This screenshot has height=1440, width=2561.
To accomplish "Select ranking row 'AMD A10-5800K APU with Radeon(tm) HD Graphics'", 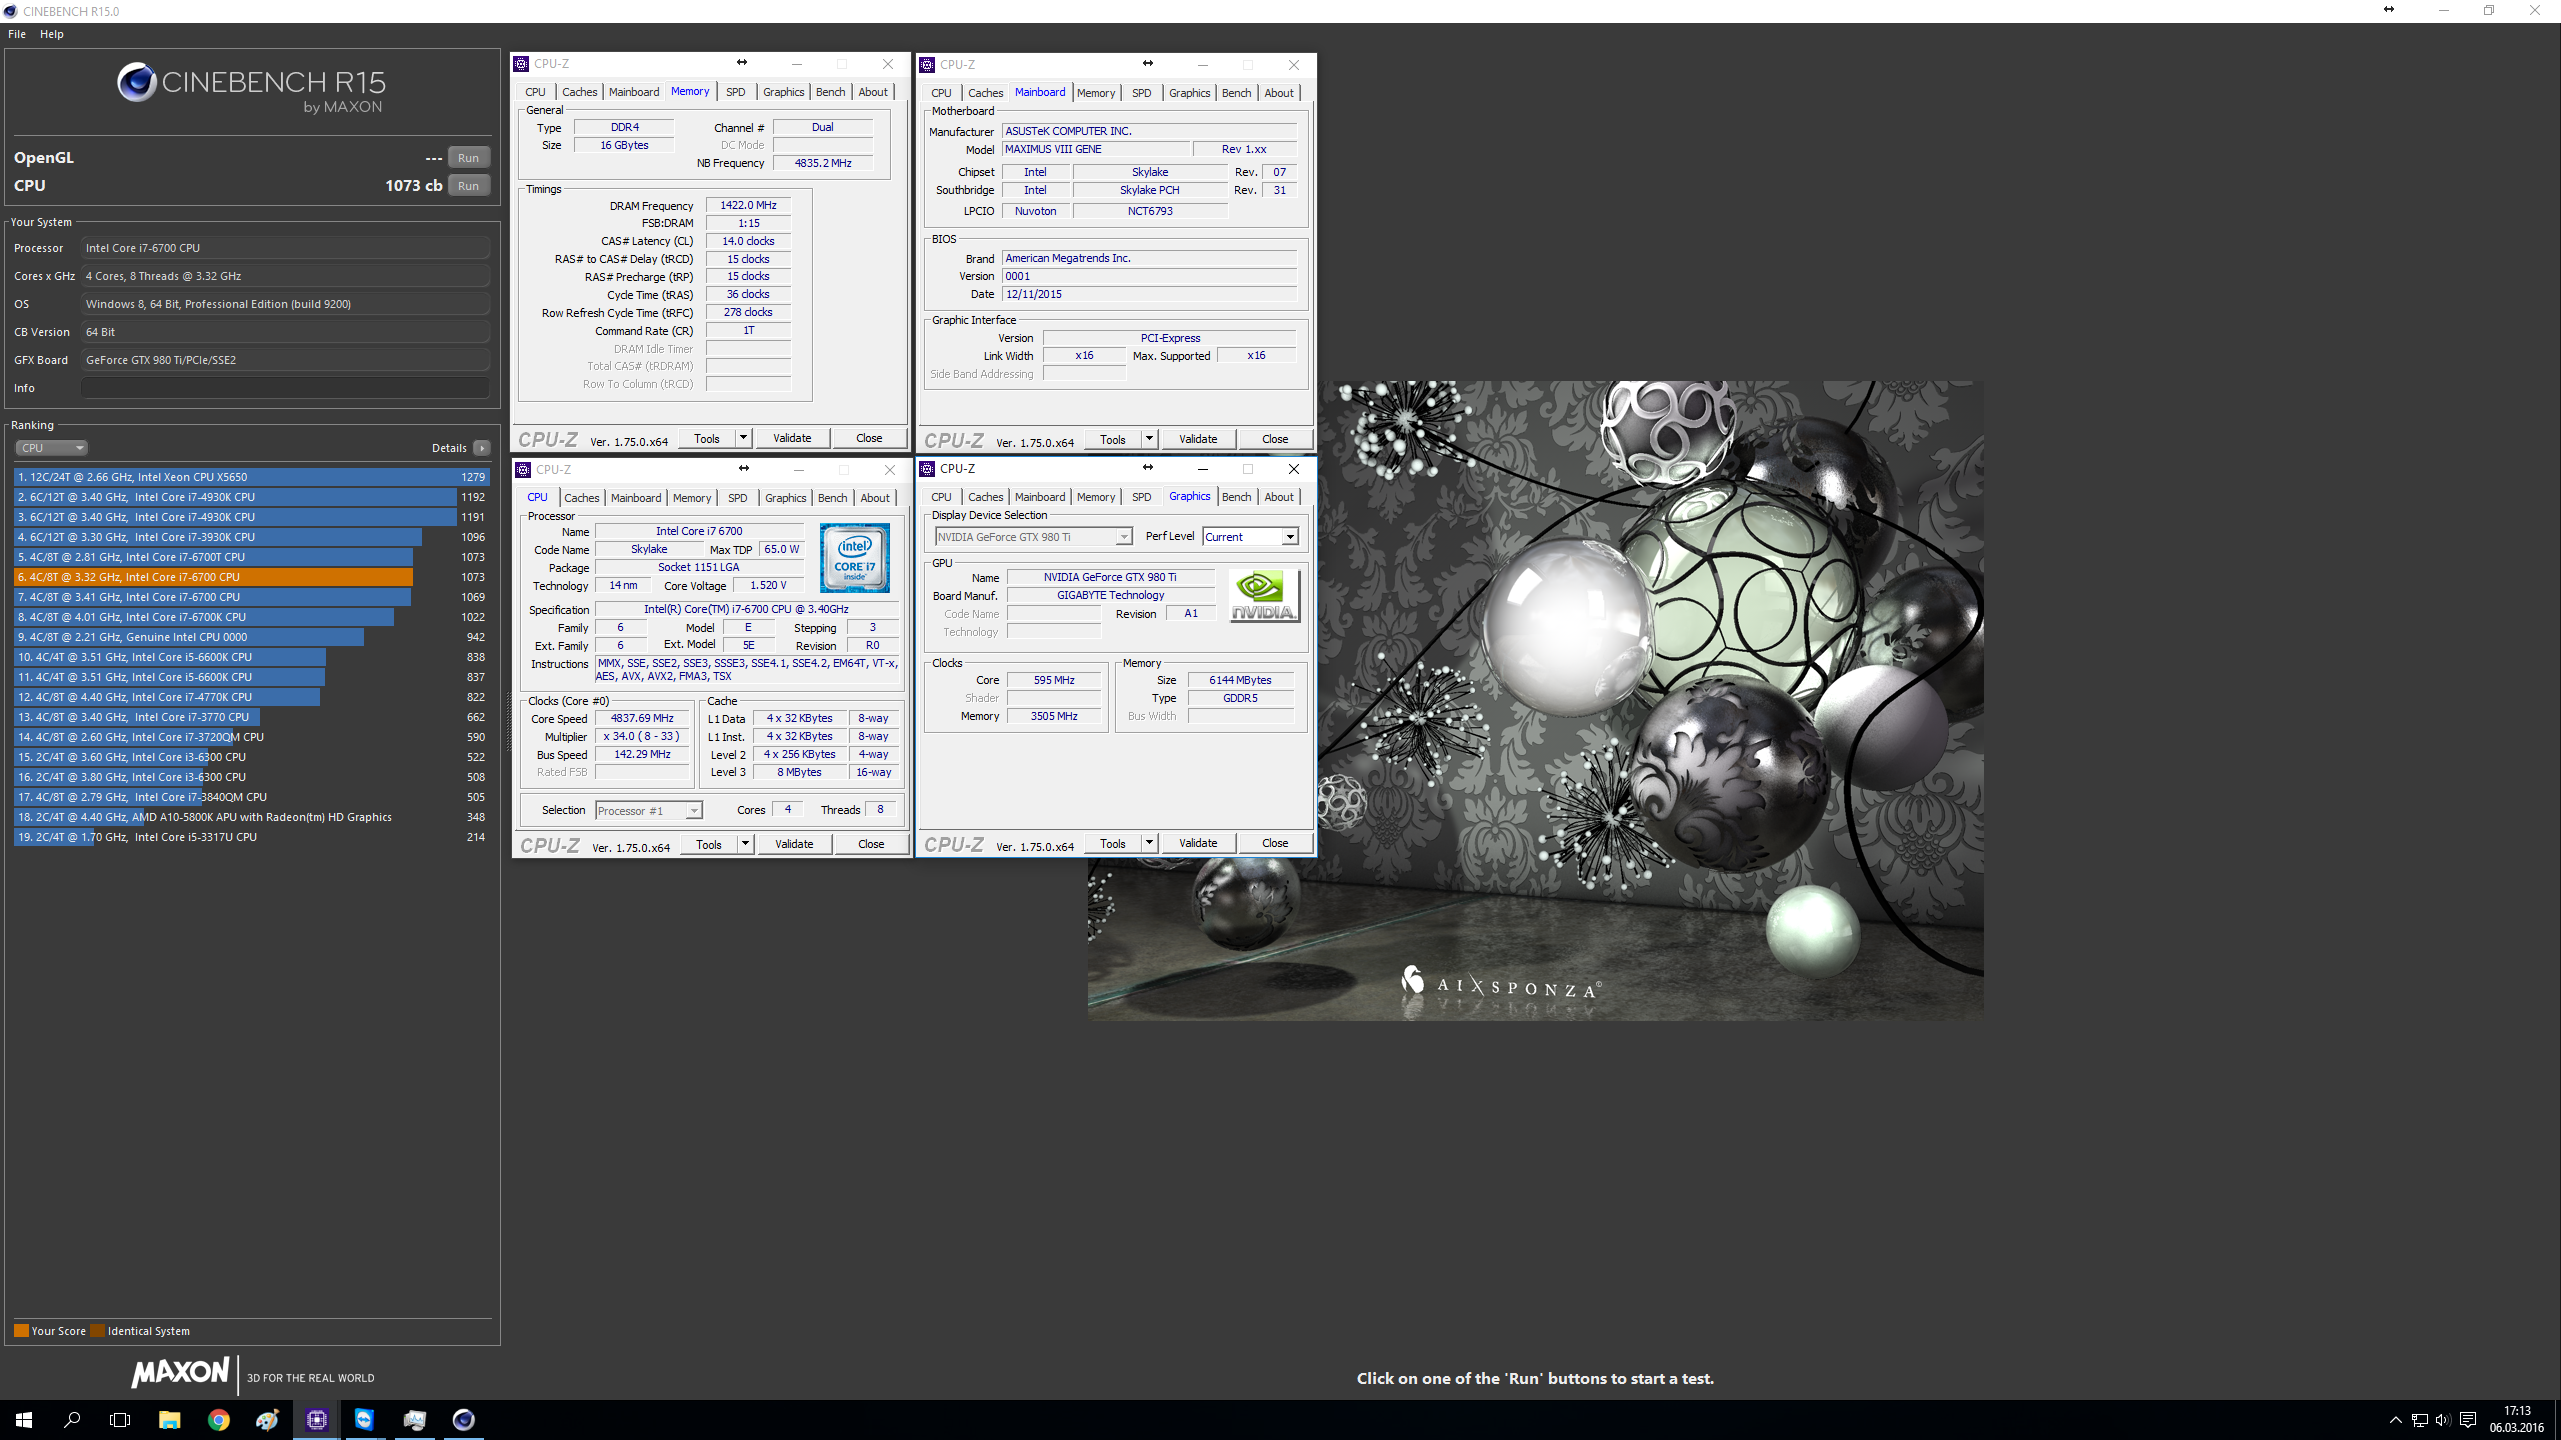I will point(251,817).
